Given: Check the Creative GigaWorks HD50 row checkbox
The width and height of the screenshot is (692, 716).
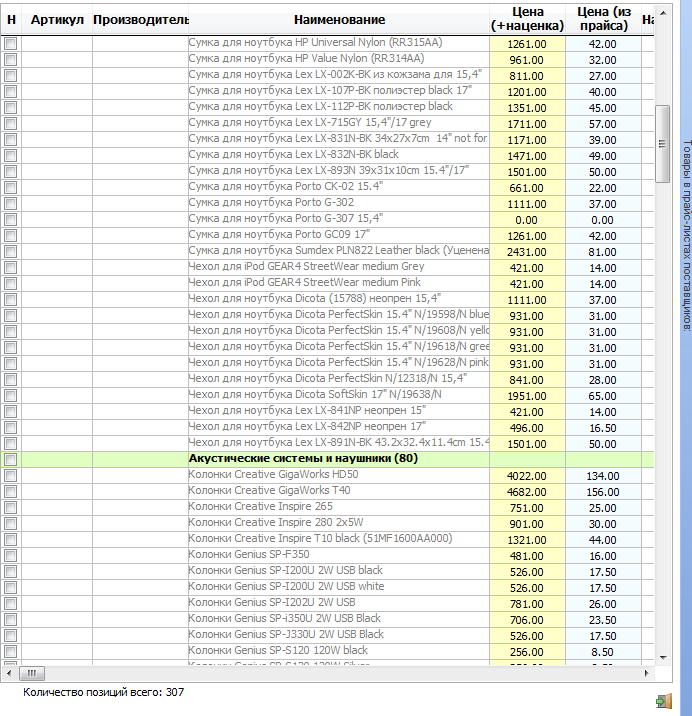Looking at the screenshot, I should [x=11, y=475].
